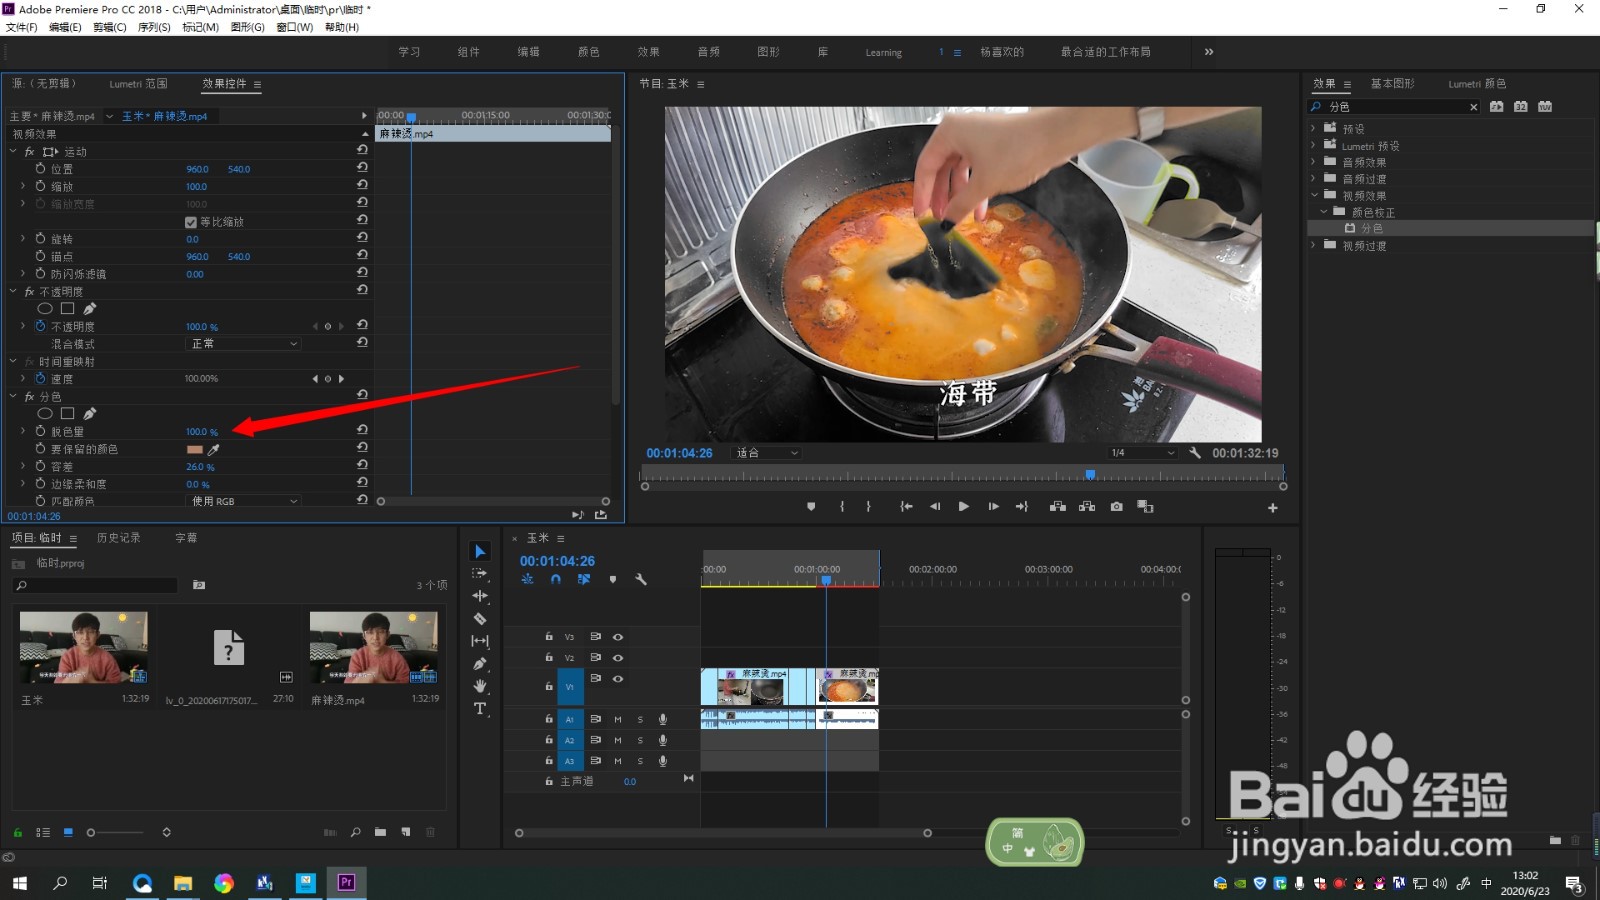Viewport: 1600px width, 900px height.
Task: Toggle lock on track V2
Action: pos(549,657)
